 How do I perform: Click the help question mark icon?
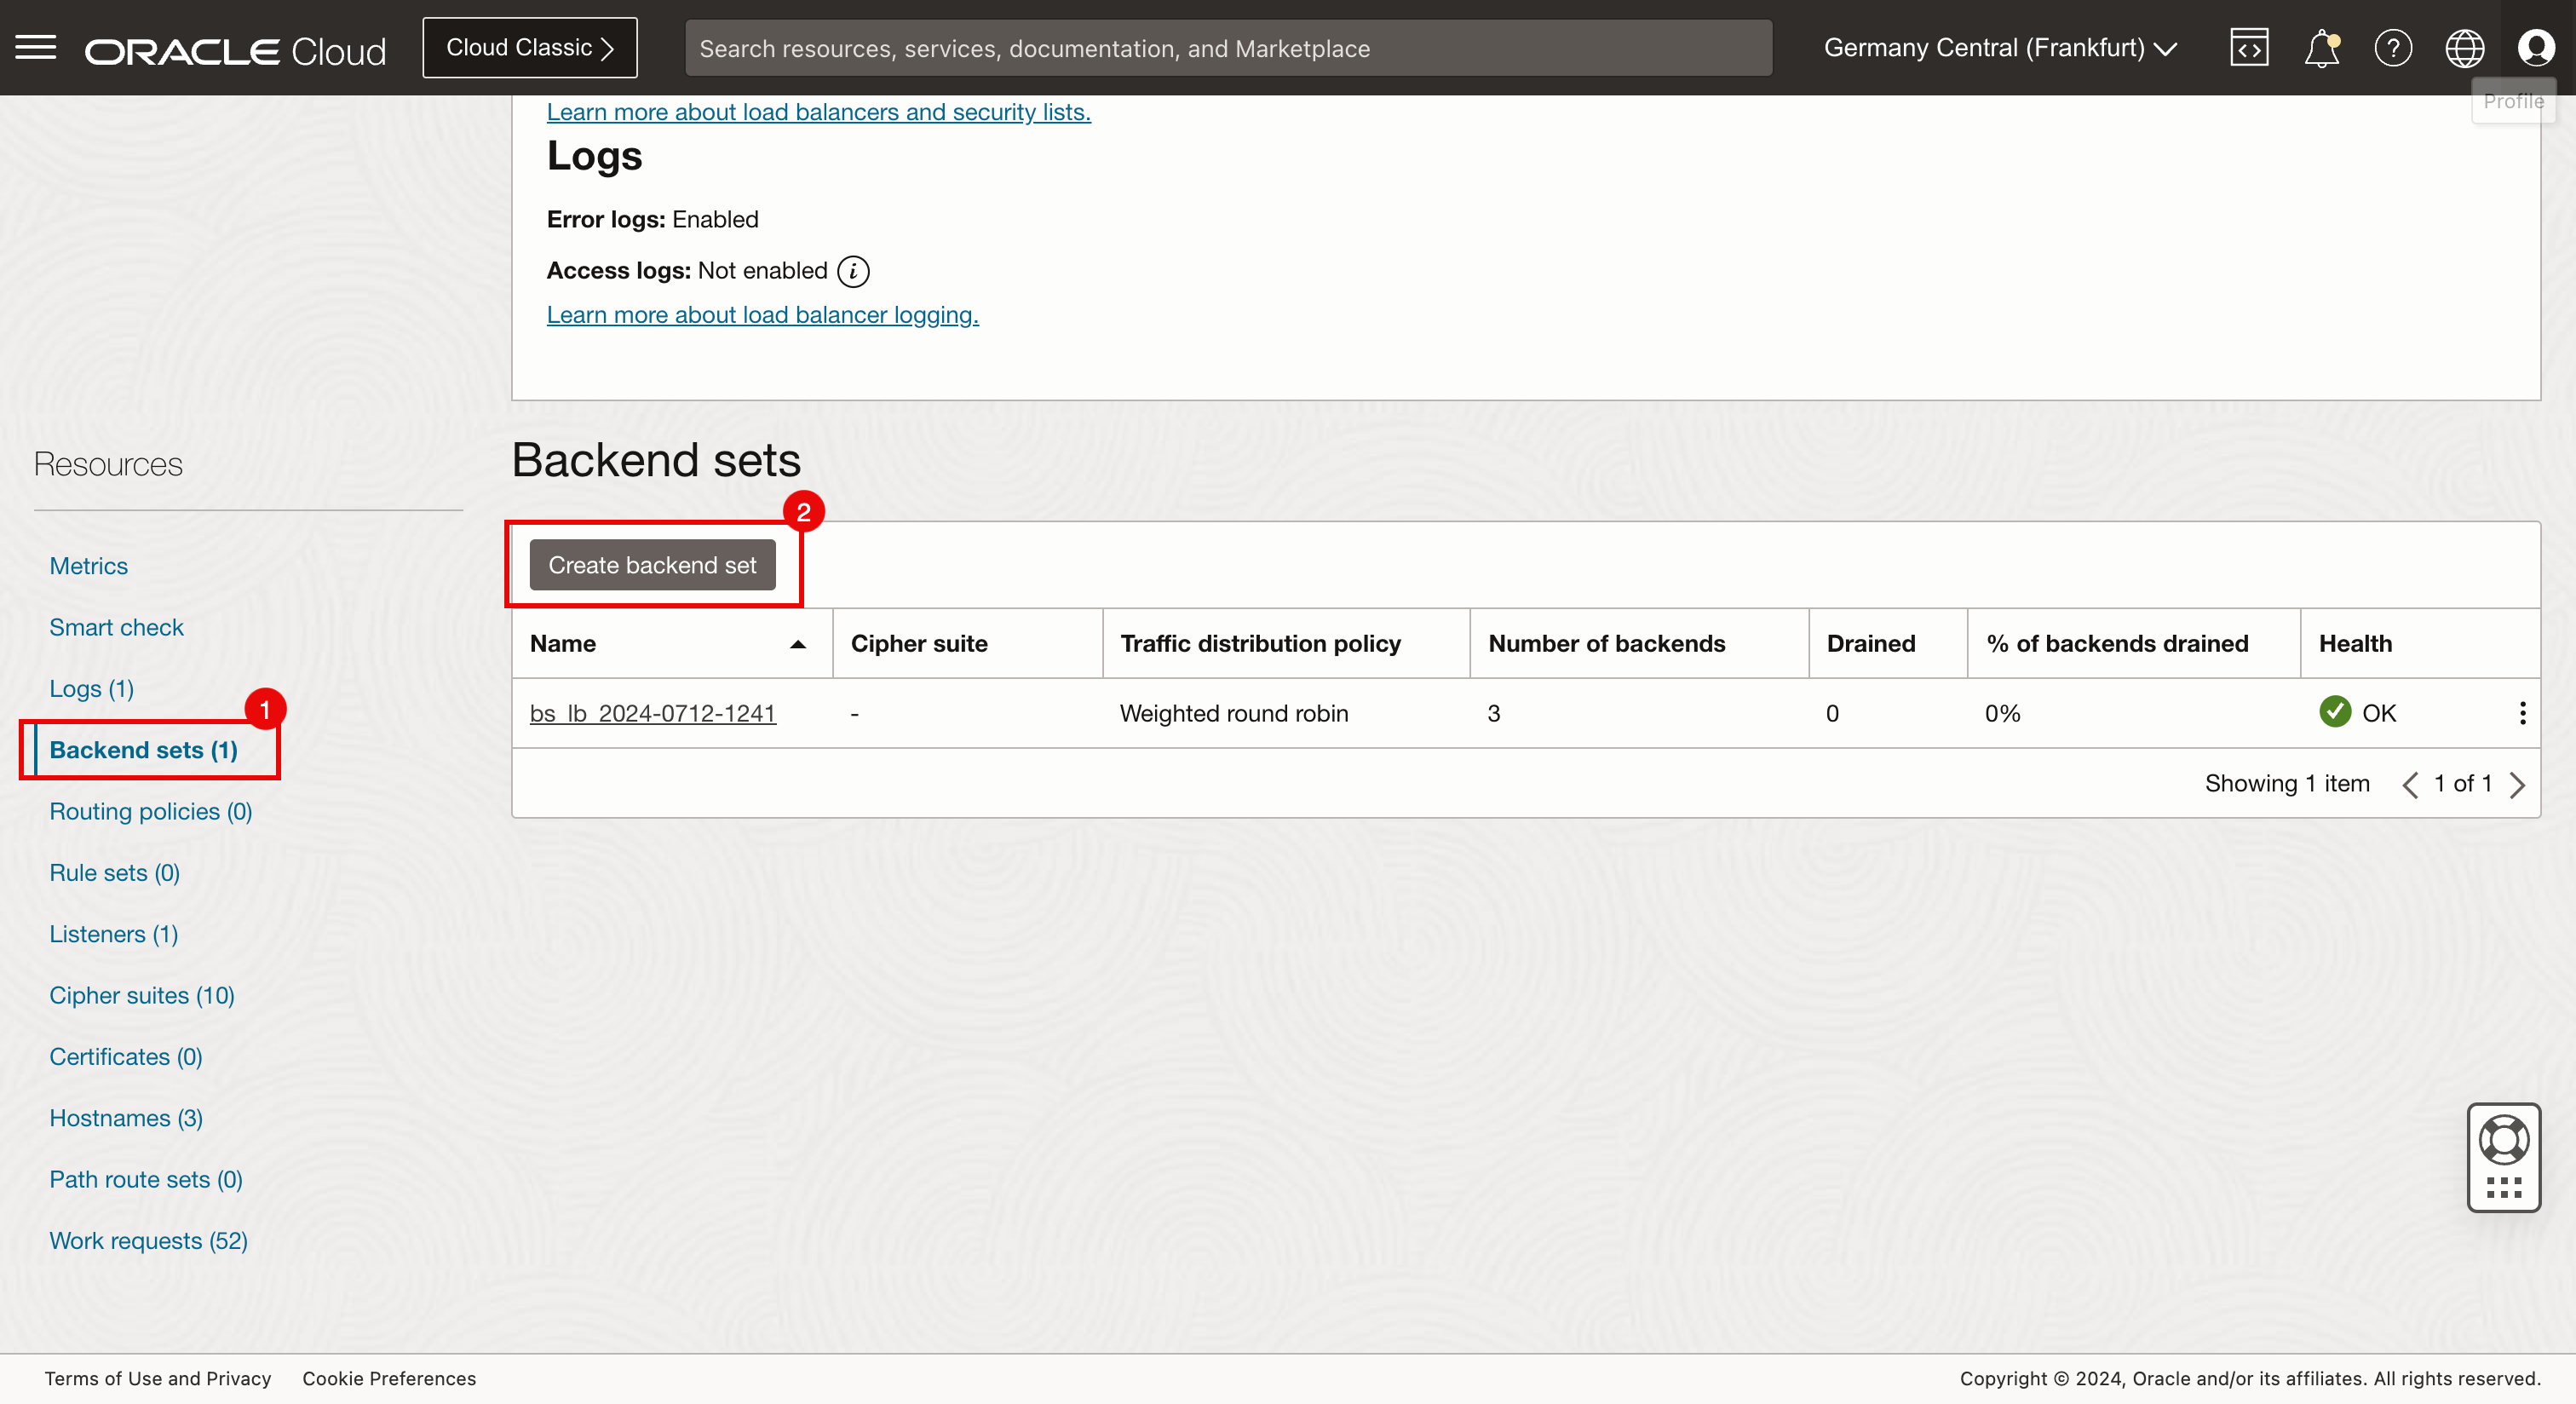coord(2393,48)
